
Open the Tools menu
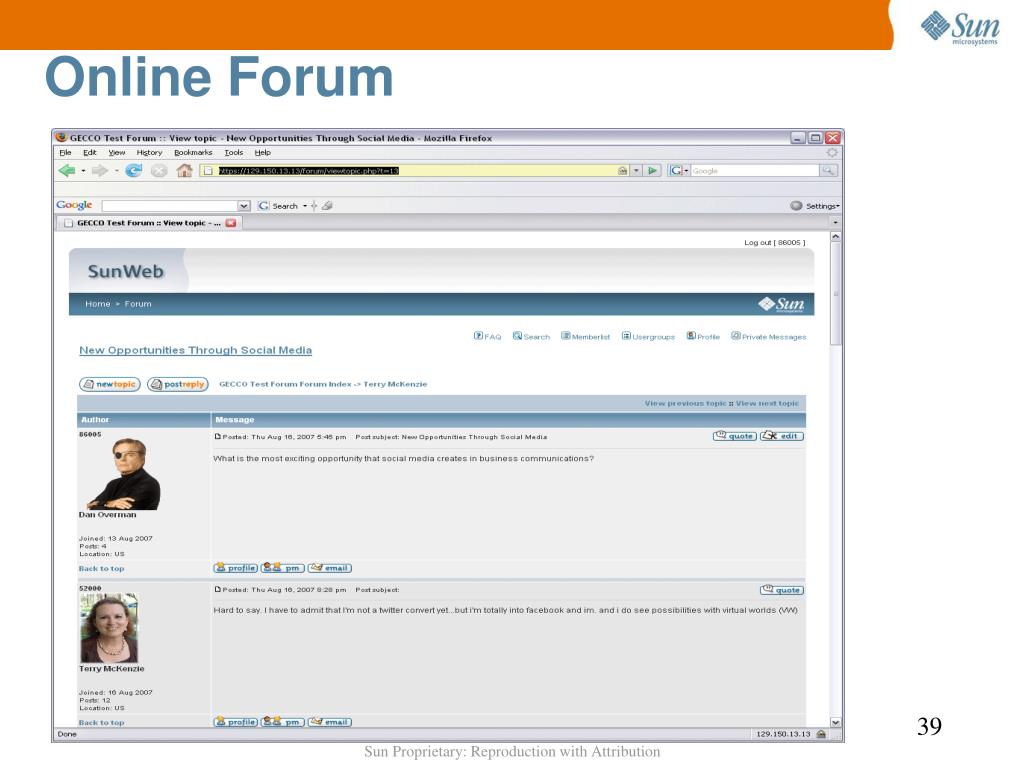tap(234, 152)
